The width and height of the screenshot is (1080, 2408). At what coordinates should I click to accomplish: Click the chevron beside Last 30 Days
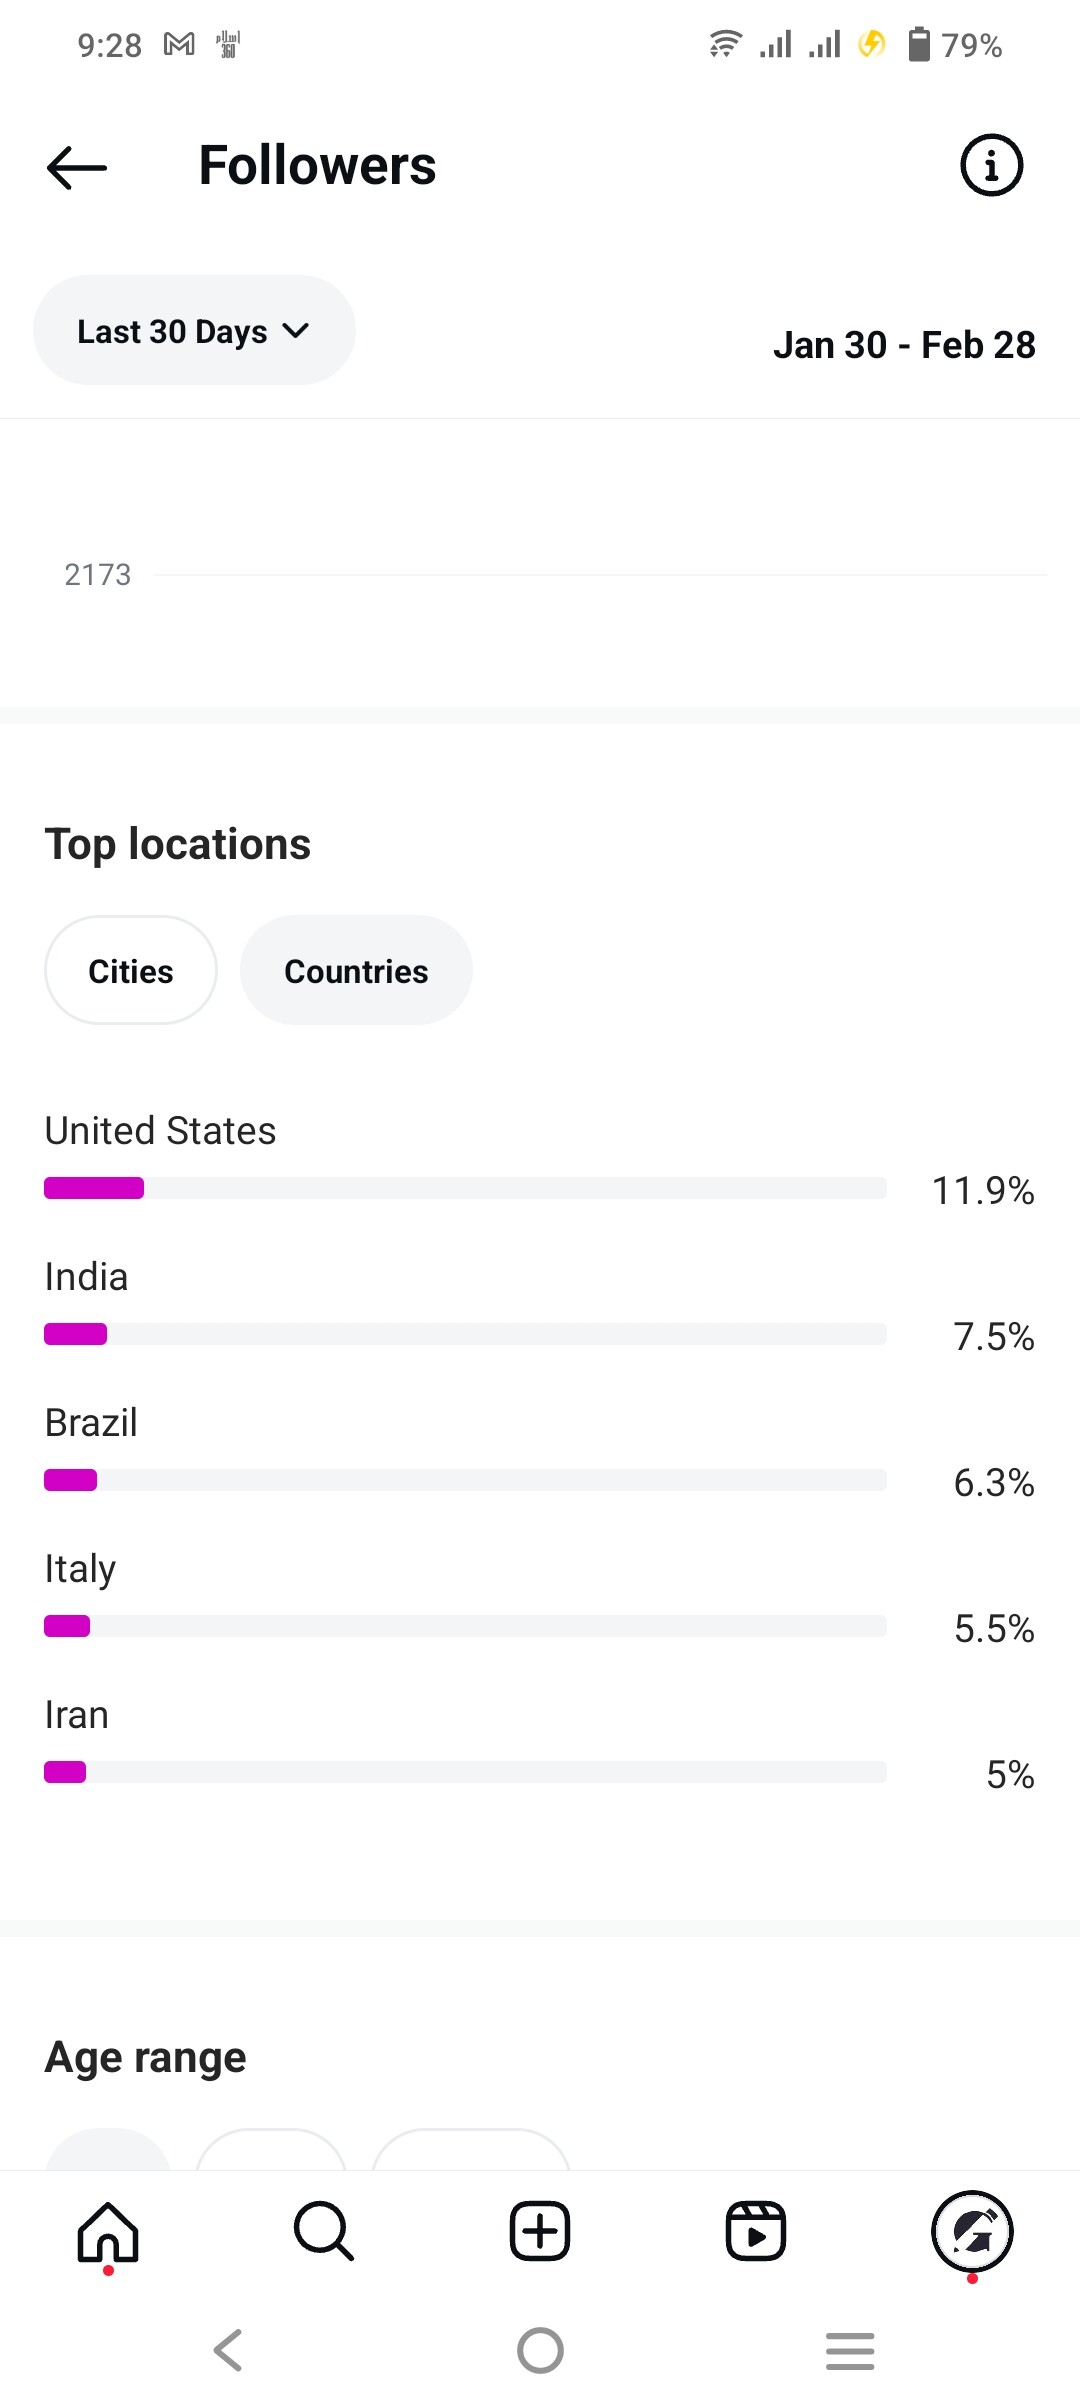296,330
